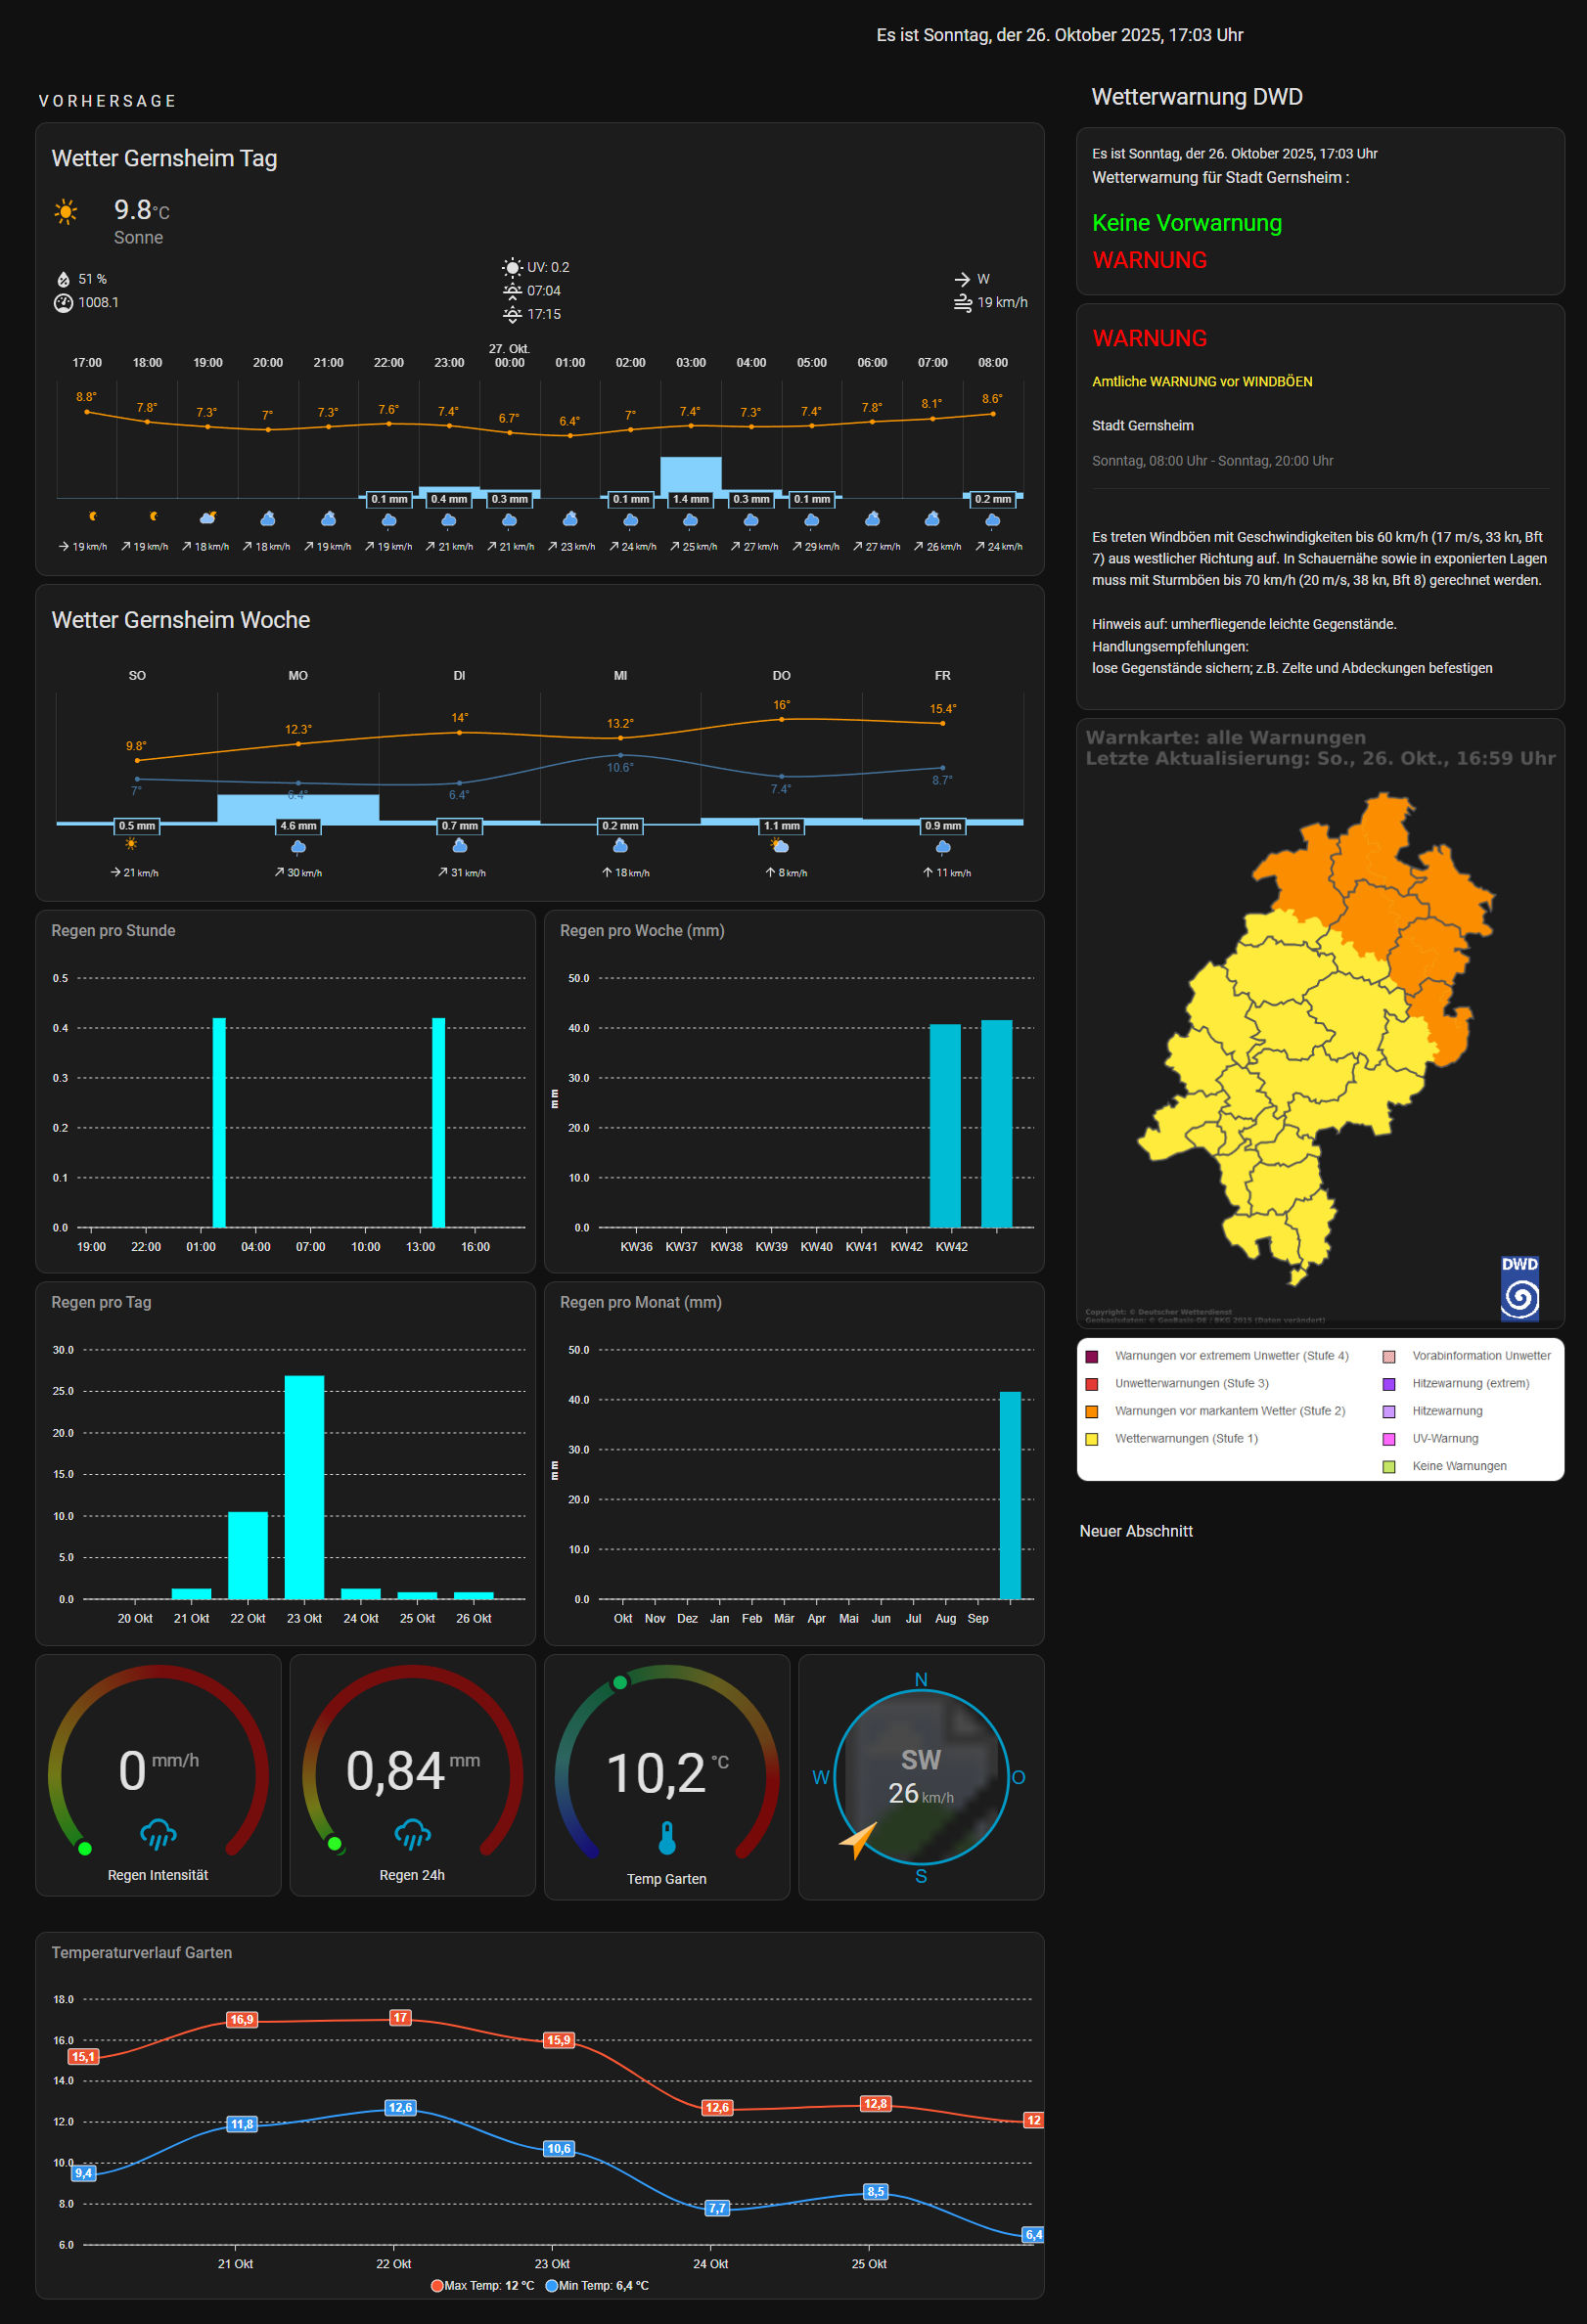This screenshot has width=1587, height=2324.
Task: Click the green Keine Vorwarnung text
Action: point(1186,223)
